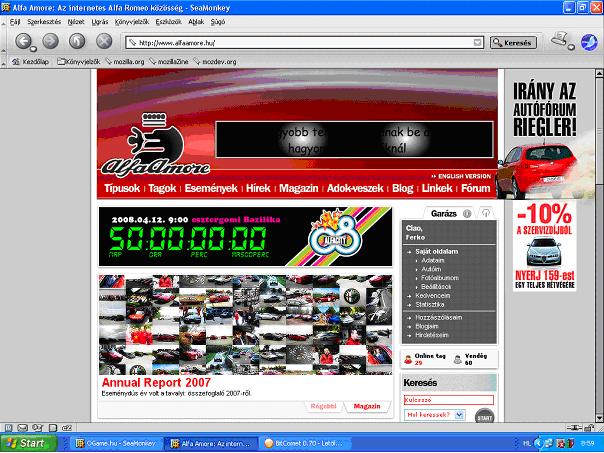Open the Print button dropdown arrow
The width and height of the screenshot is (604, 453).
(x=571, y=47)
